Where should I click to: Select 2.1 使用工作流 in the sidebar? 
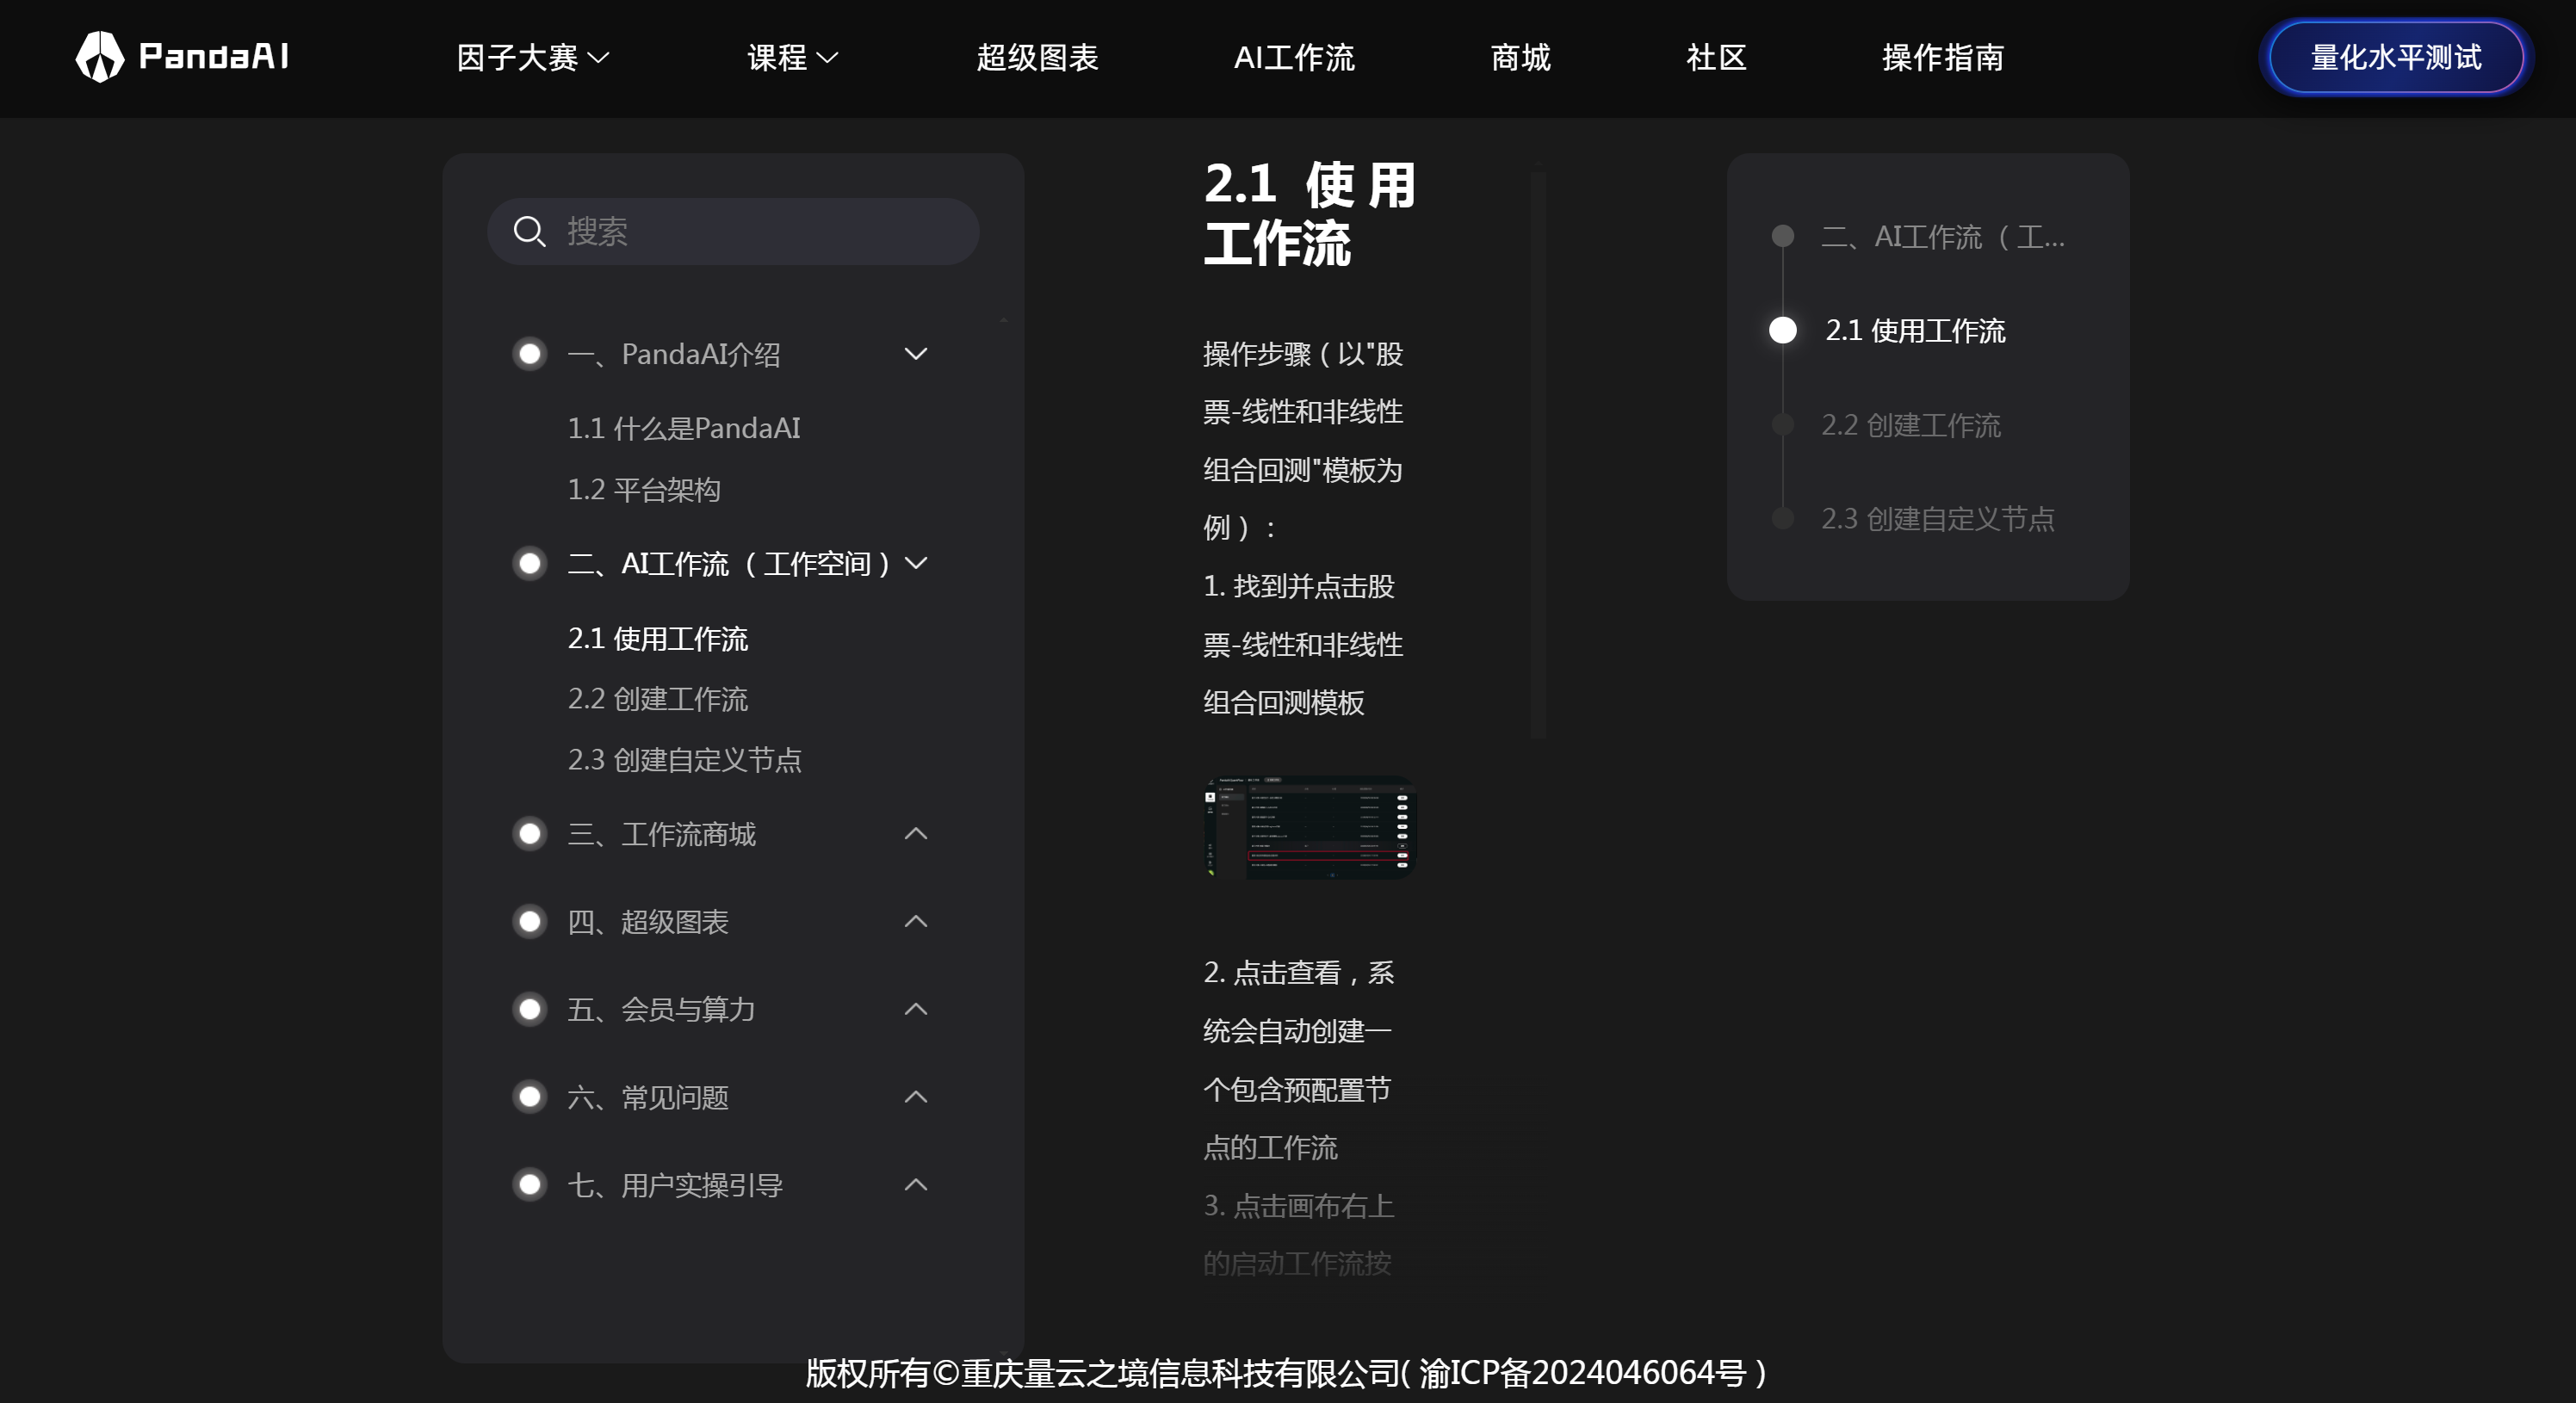(x=658, y=639)
